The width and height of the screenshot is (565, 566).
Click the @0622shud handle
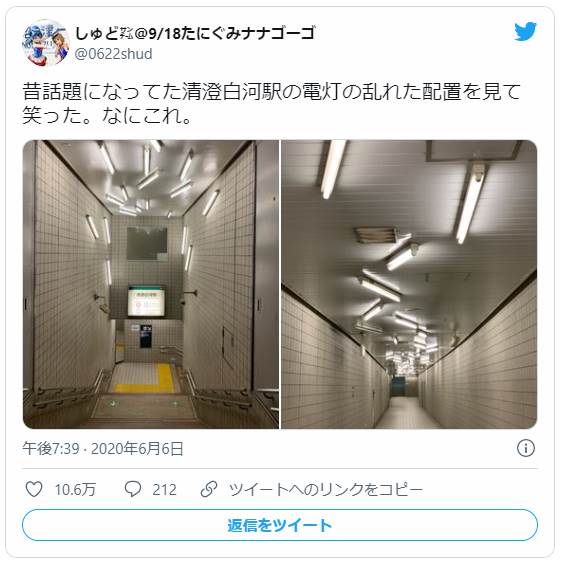point(113,54)
